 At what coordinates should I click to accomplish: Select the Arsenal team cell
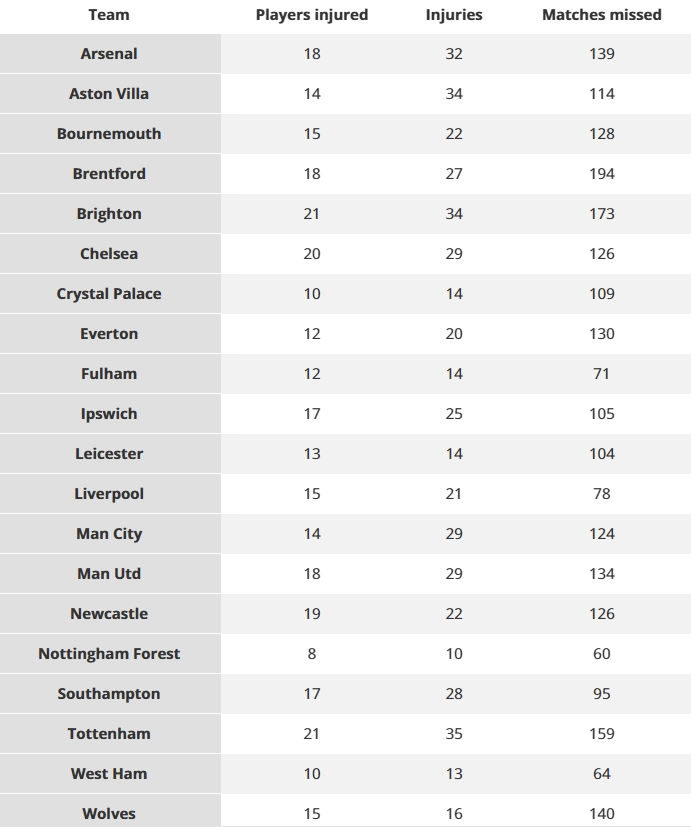tap(110, 54)
